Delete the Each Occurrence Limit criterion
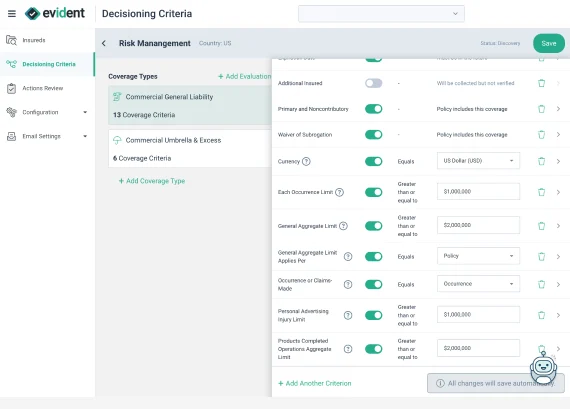The width and height of the screenshot is (570, 409). click(x=541, y=192)
